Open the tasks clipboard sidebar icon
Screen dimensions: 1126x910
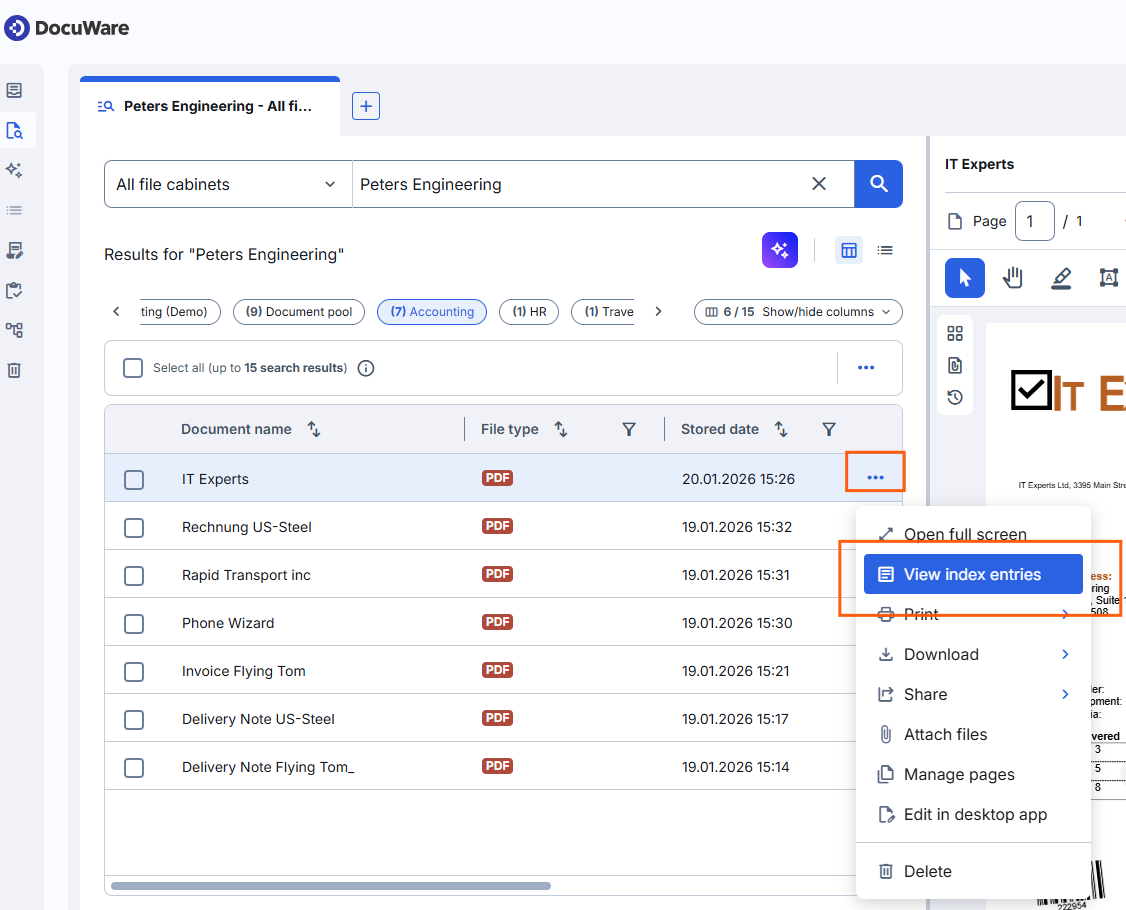tap(14, 290)
